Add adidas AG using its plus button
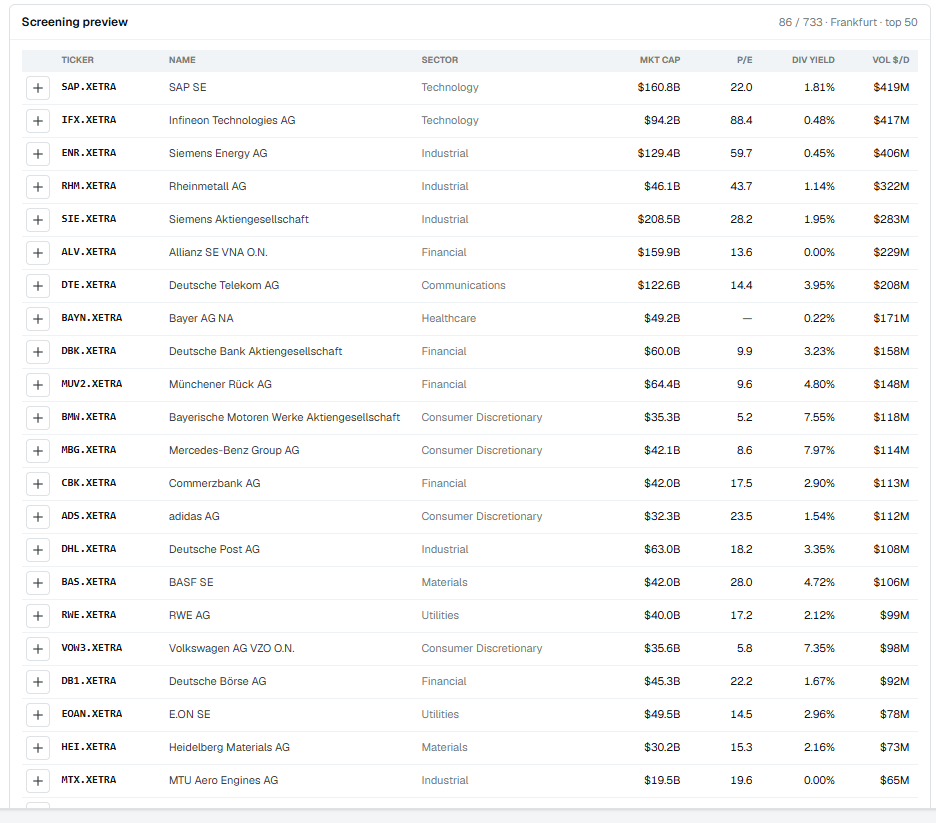The width and height of the screenshot is (936, 823). (38, 516)
